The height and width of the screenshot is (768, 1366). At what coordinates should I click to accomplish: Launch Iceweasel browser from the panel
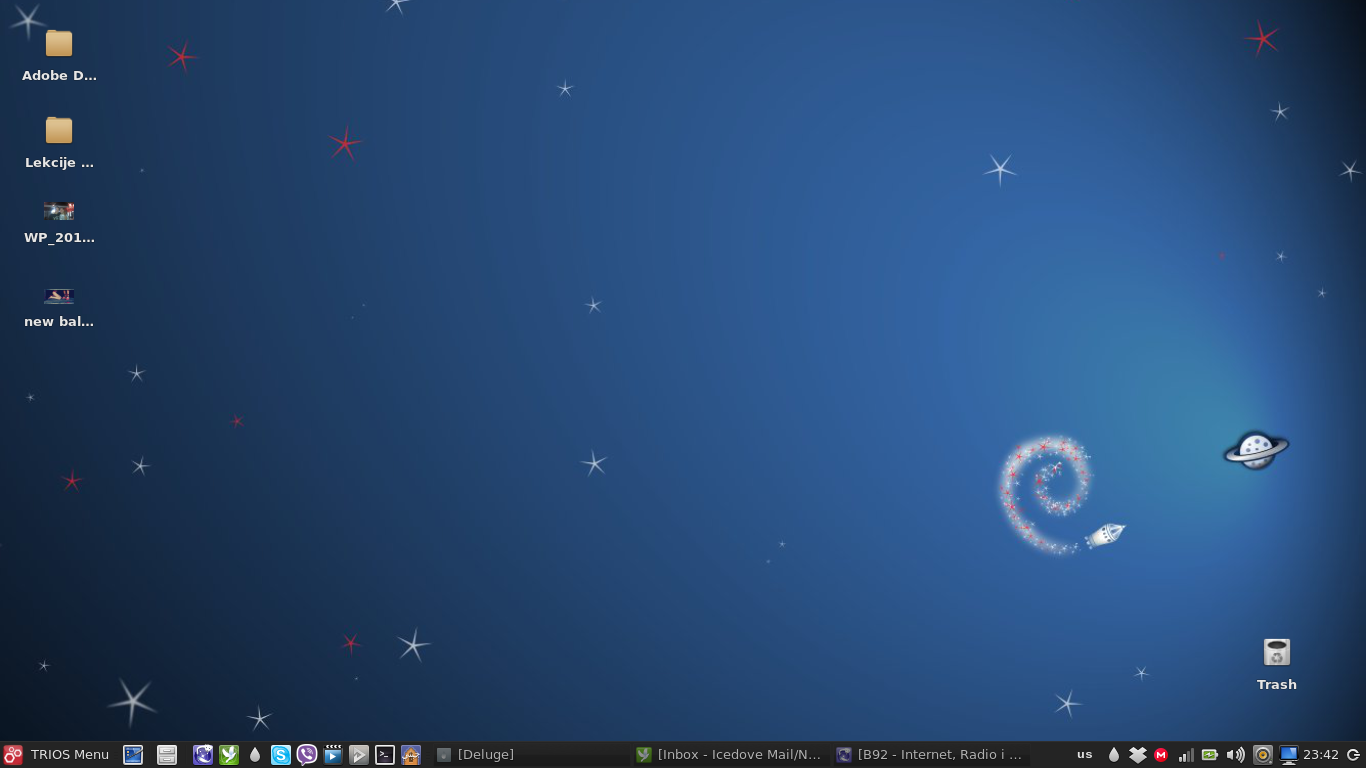[203, 755]
